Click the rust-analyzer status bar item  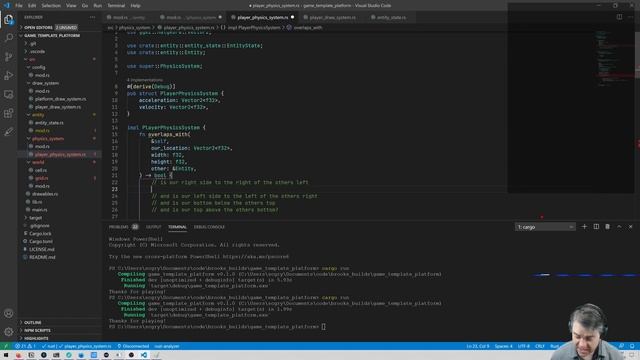167,346
